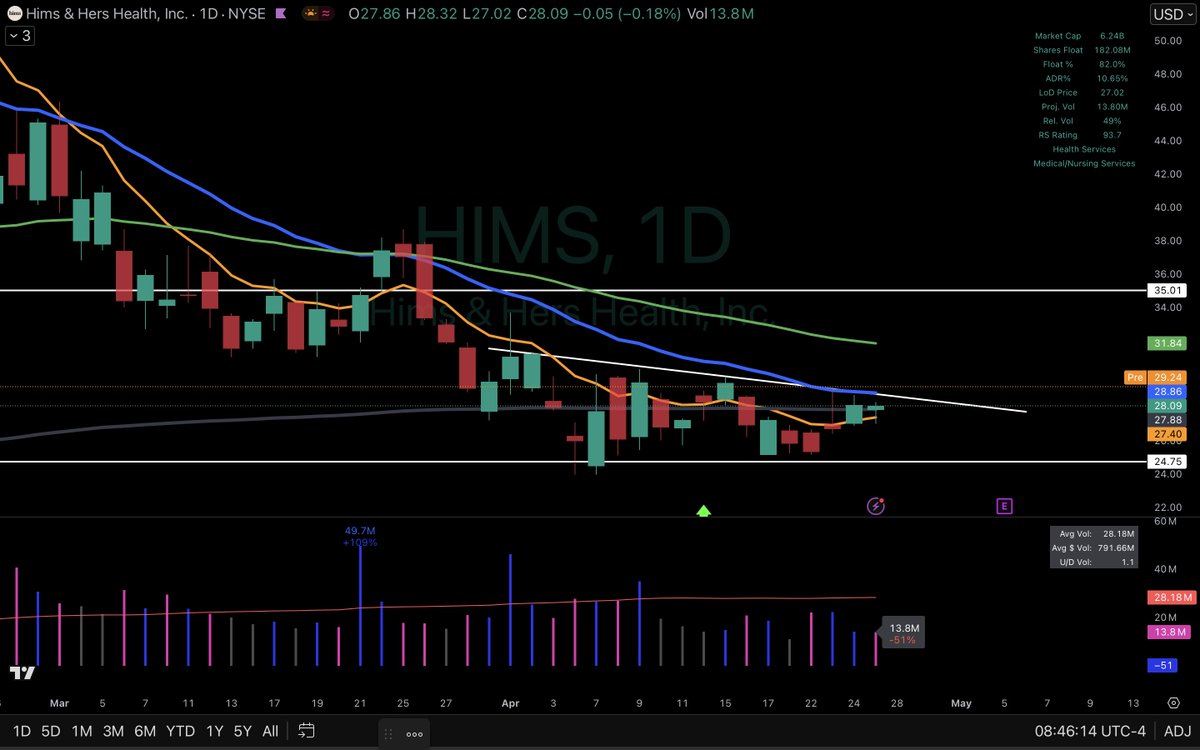Open the USD currency dropdown
This screenshot has width=1200, height=750.
1171,15
